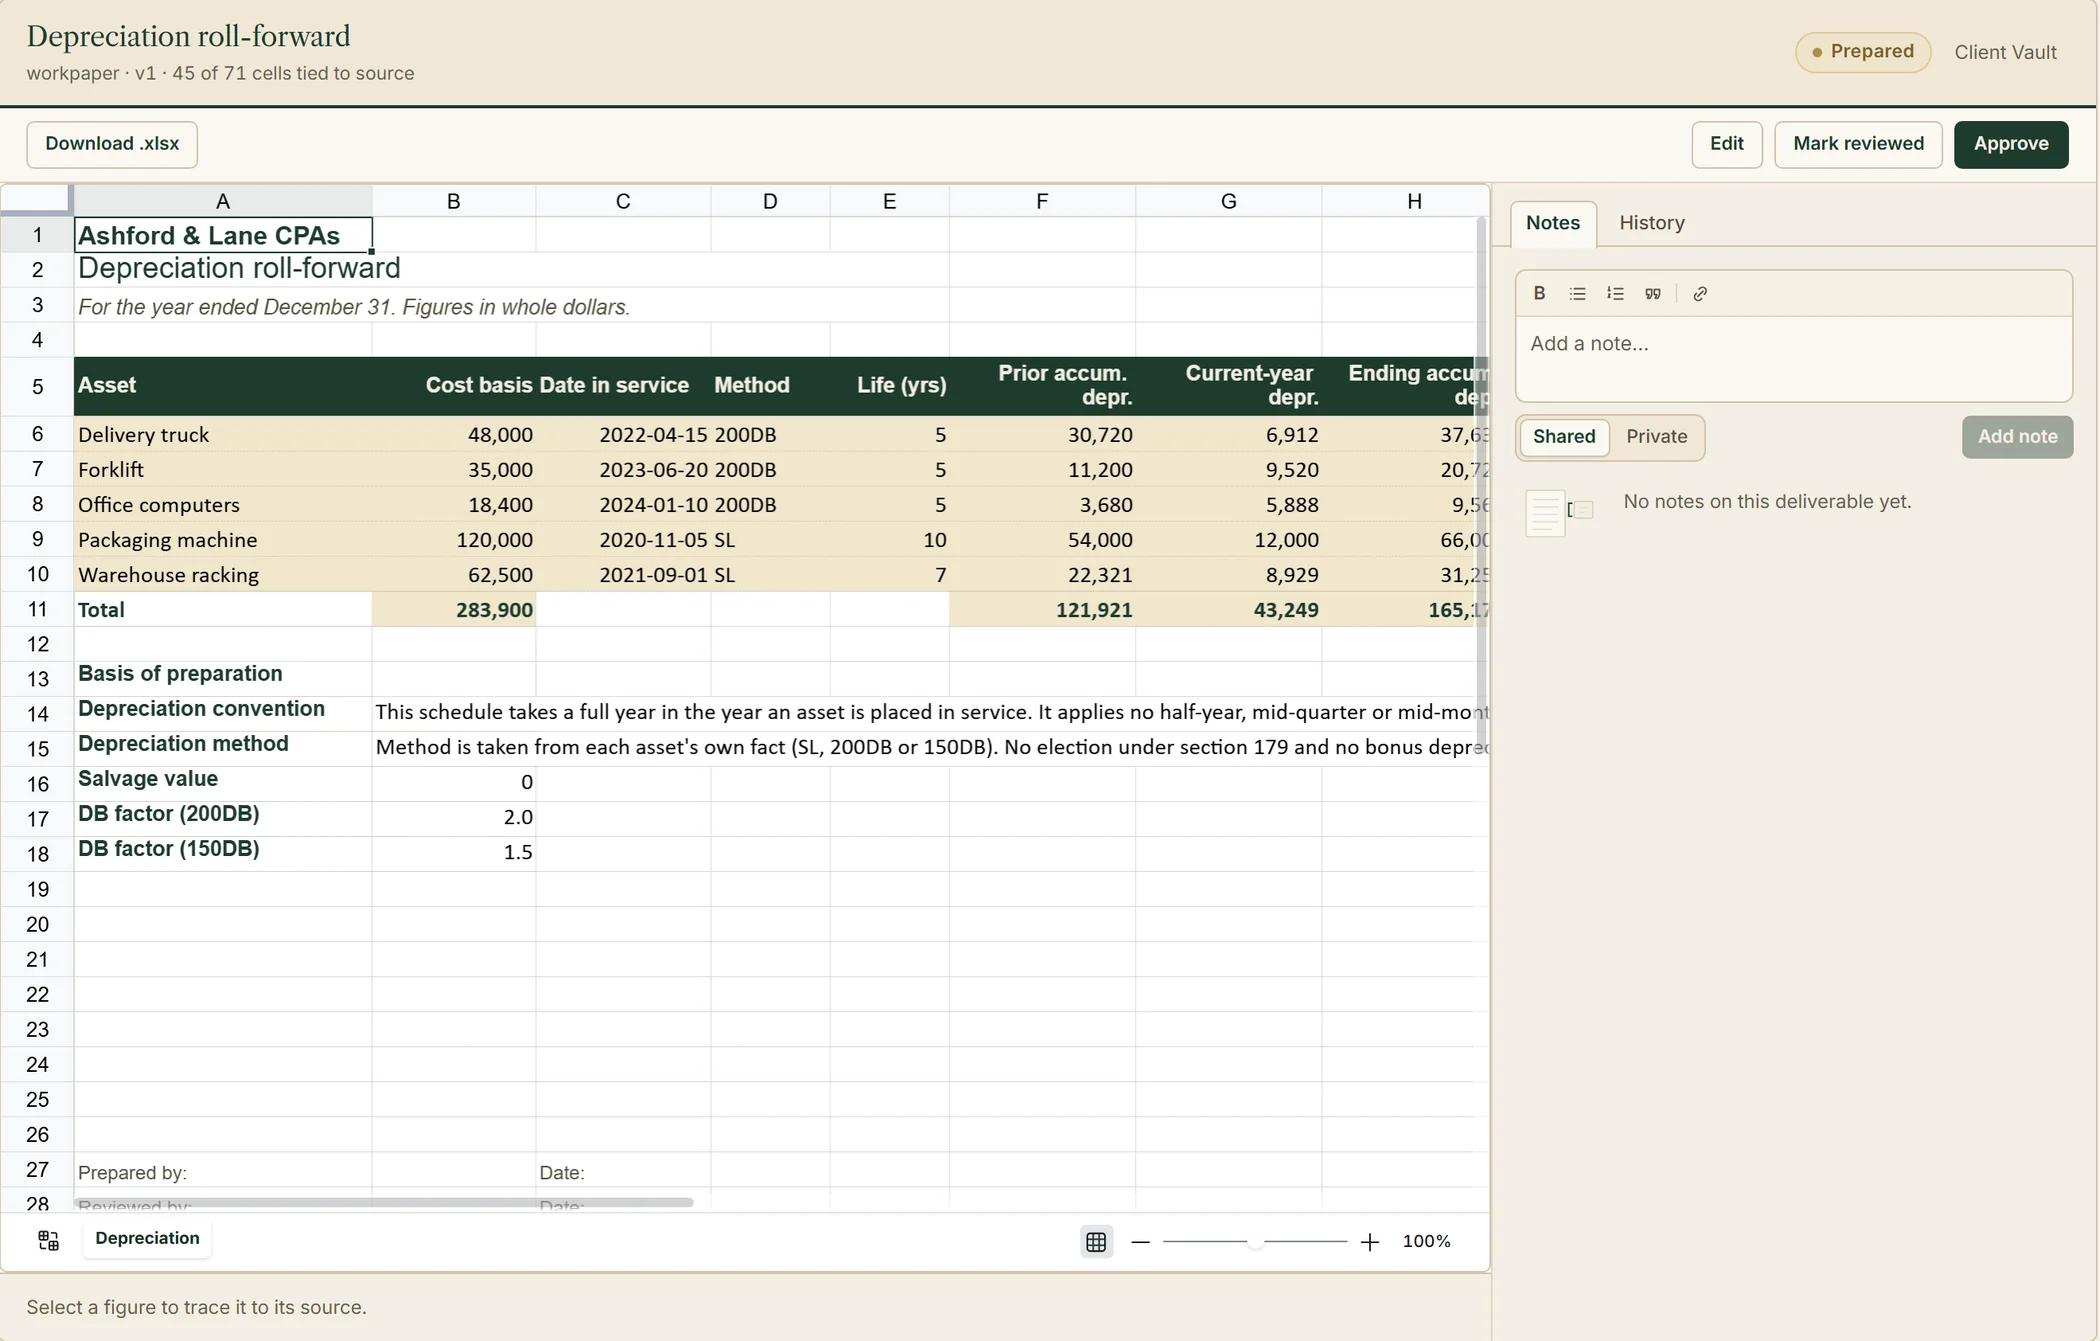Open the Client Vault link
The image size is (2100, 1341).
[x=2005, y=52]
